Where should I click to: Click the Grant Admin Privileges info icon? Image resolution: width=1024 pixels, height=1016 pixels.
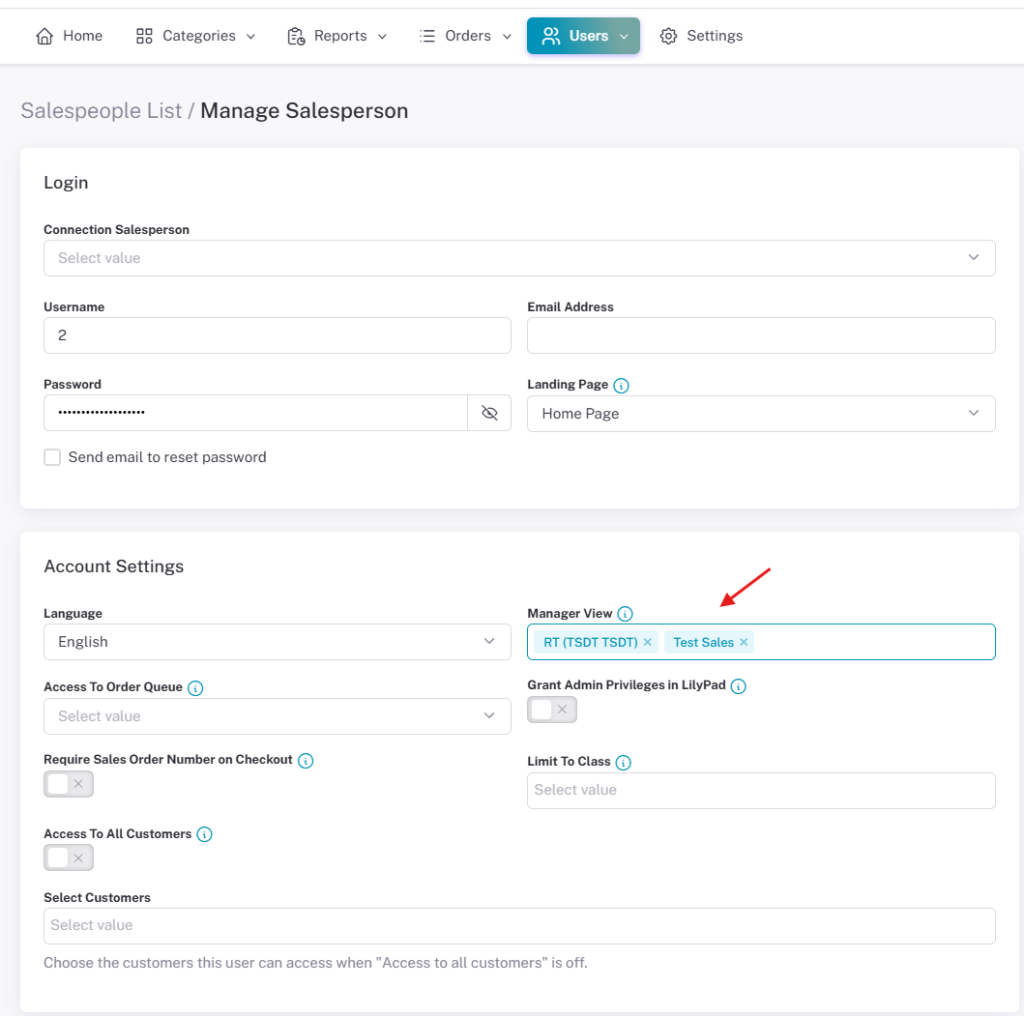739,686
